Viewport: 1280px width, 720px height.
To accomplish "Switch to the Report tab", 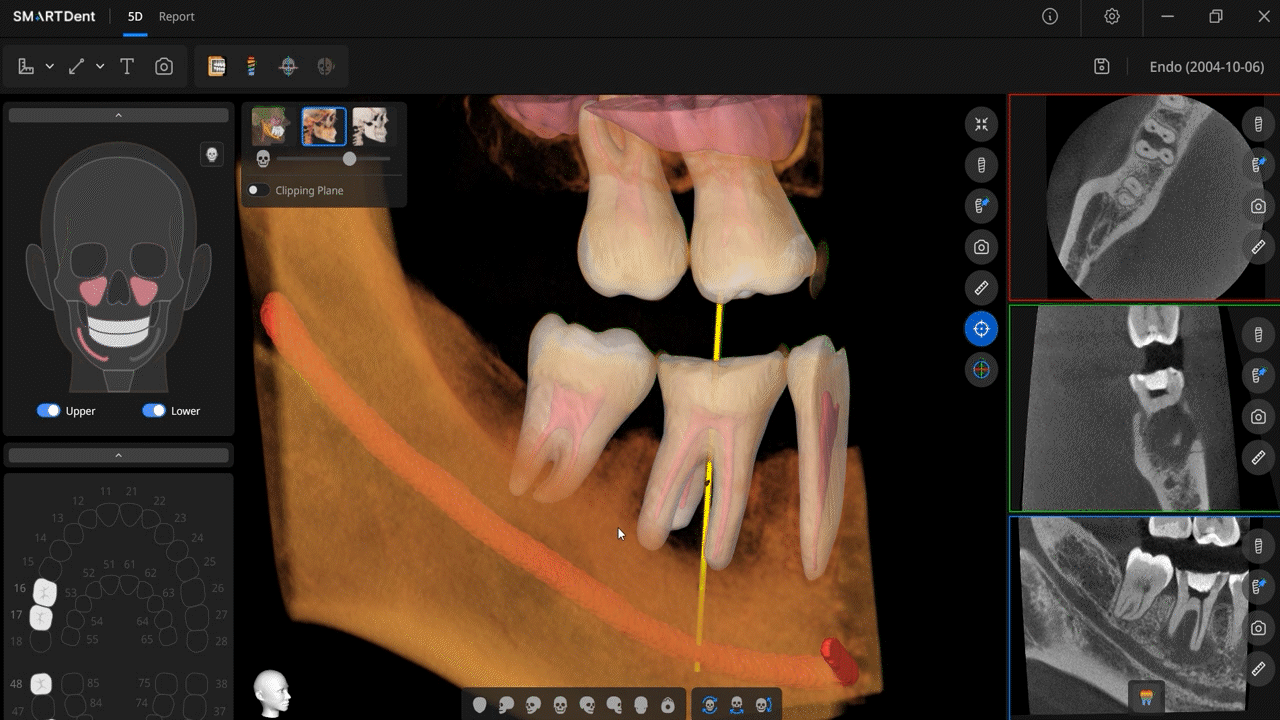I will point(177,17).
